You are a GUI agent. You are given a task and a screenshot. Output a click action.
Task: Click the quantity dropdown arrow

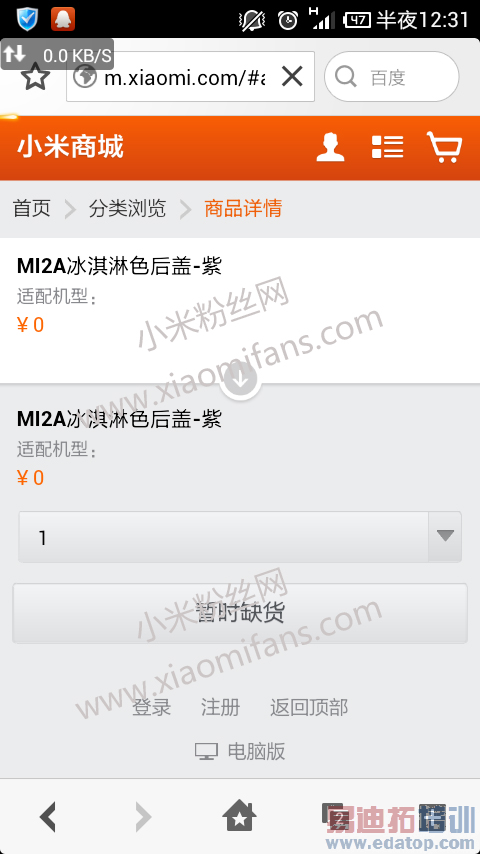[x=445, y=536]
